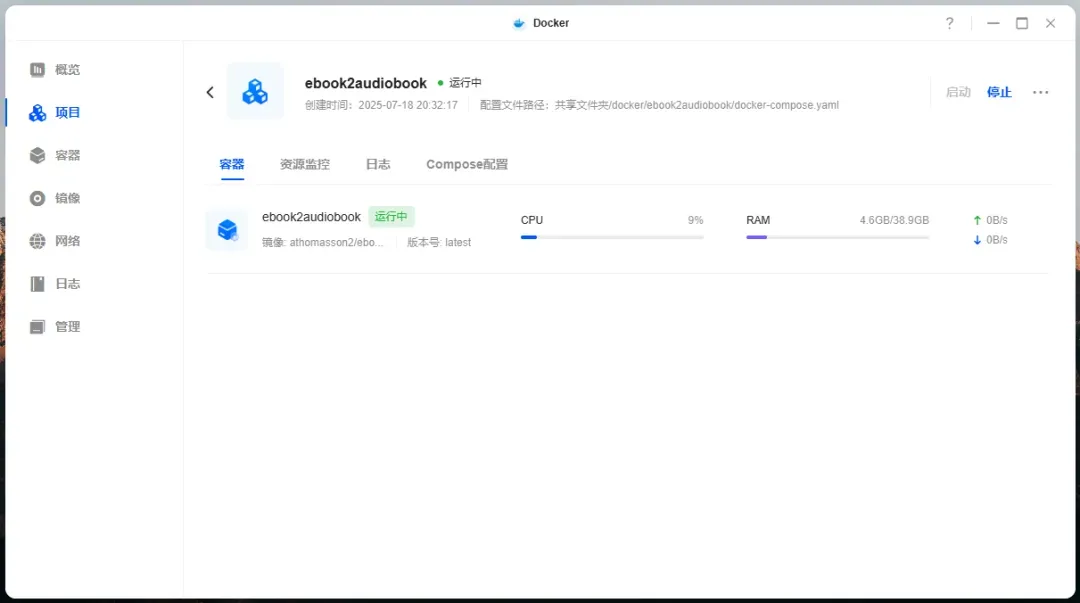Select the 项目 project cubes icon
1080x603 pixels.
pos(38,113)
